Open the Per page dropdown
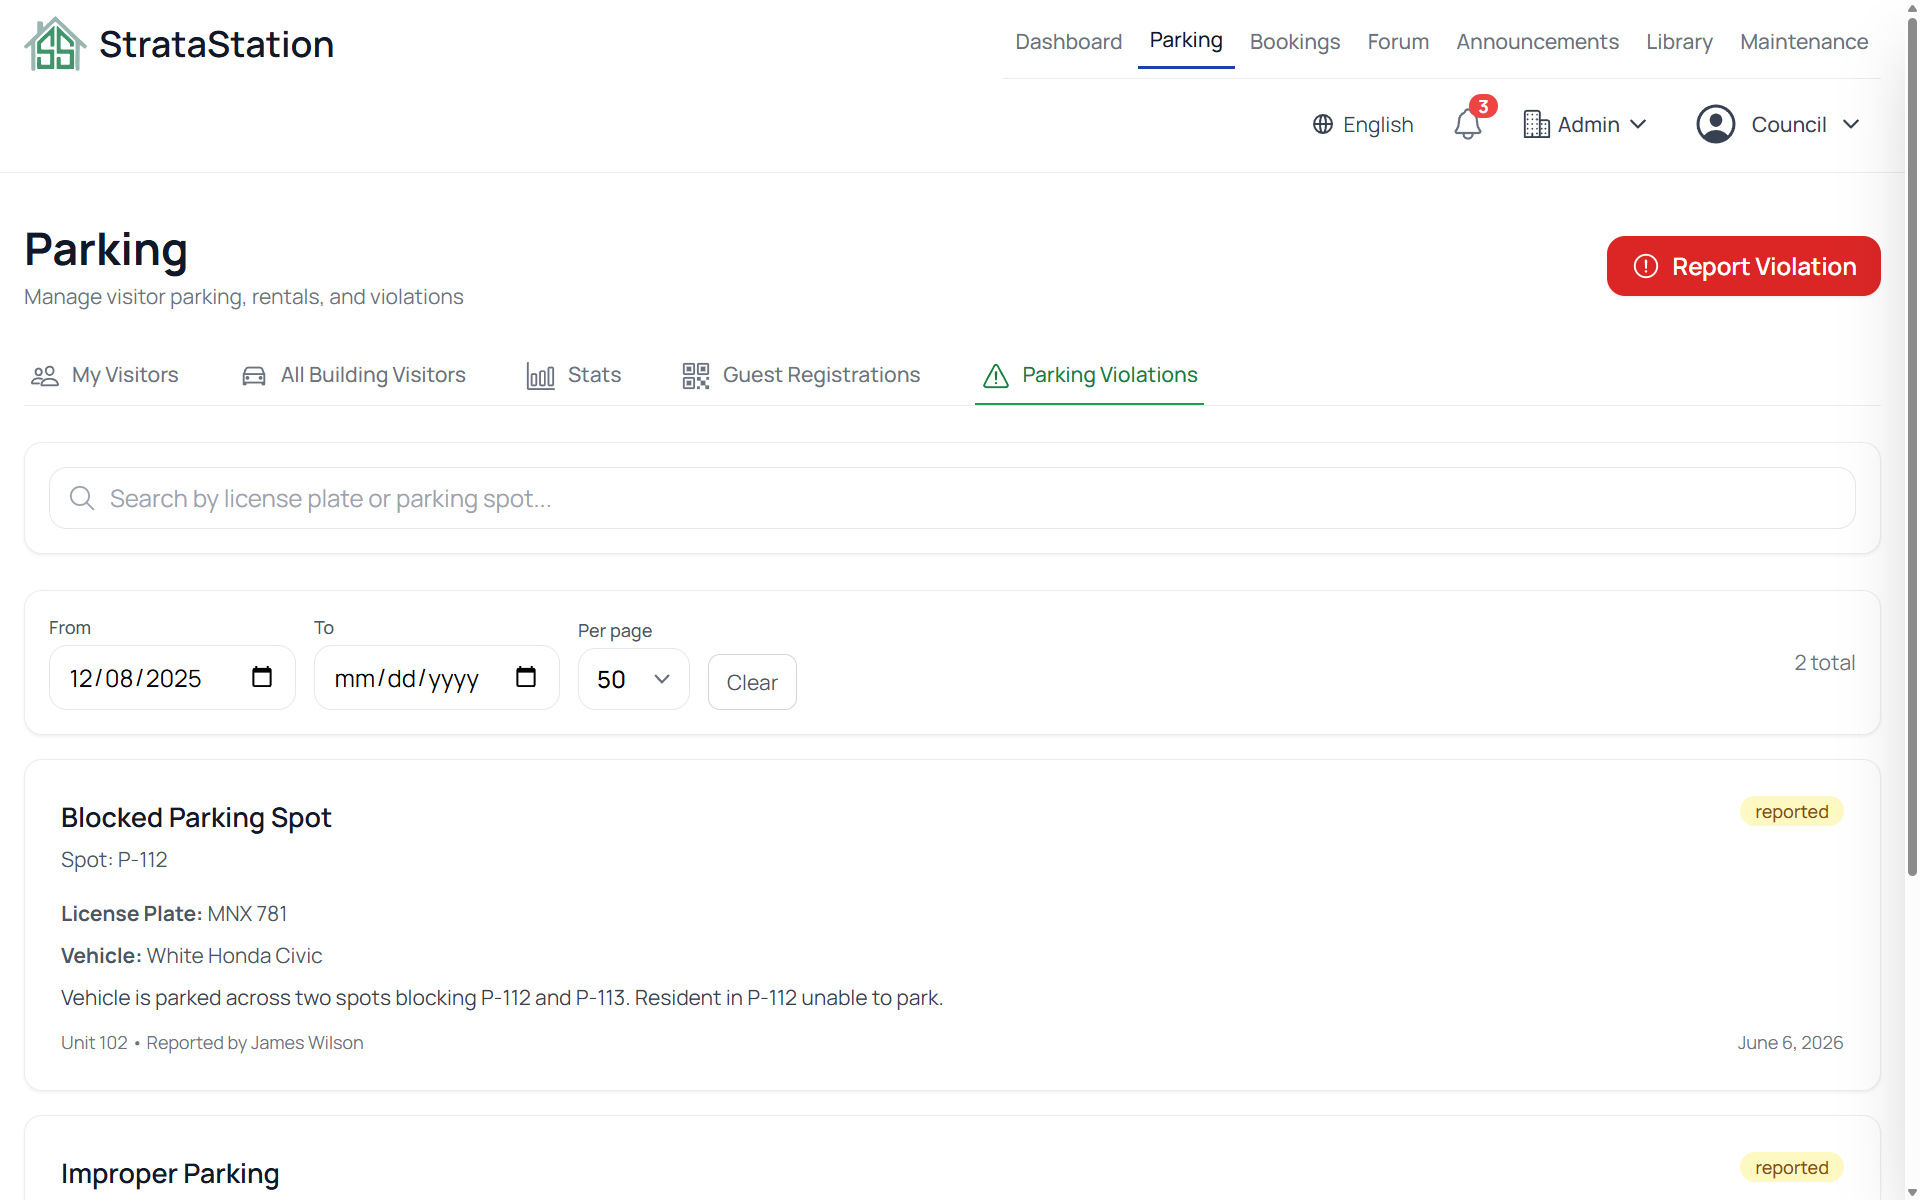The height and width of the screenshot is (1200, 1920). tap(634, 679)
